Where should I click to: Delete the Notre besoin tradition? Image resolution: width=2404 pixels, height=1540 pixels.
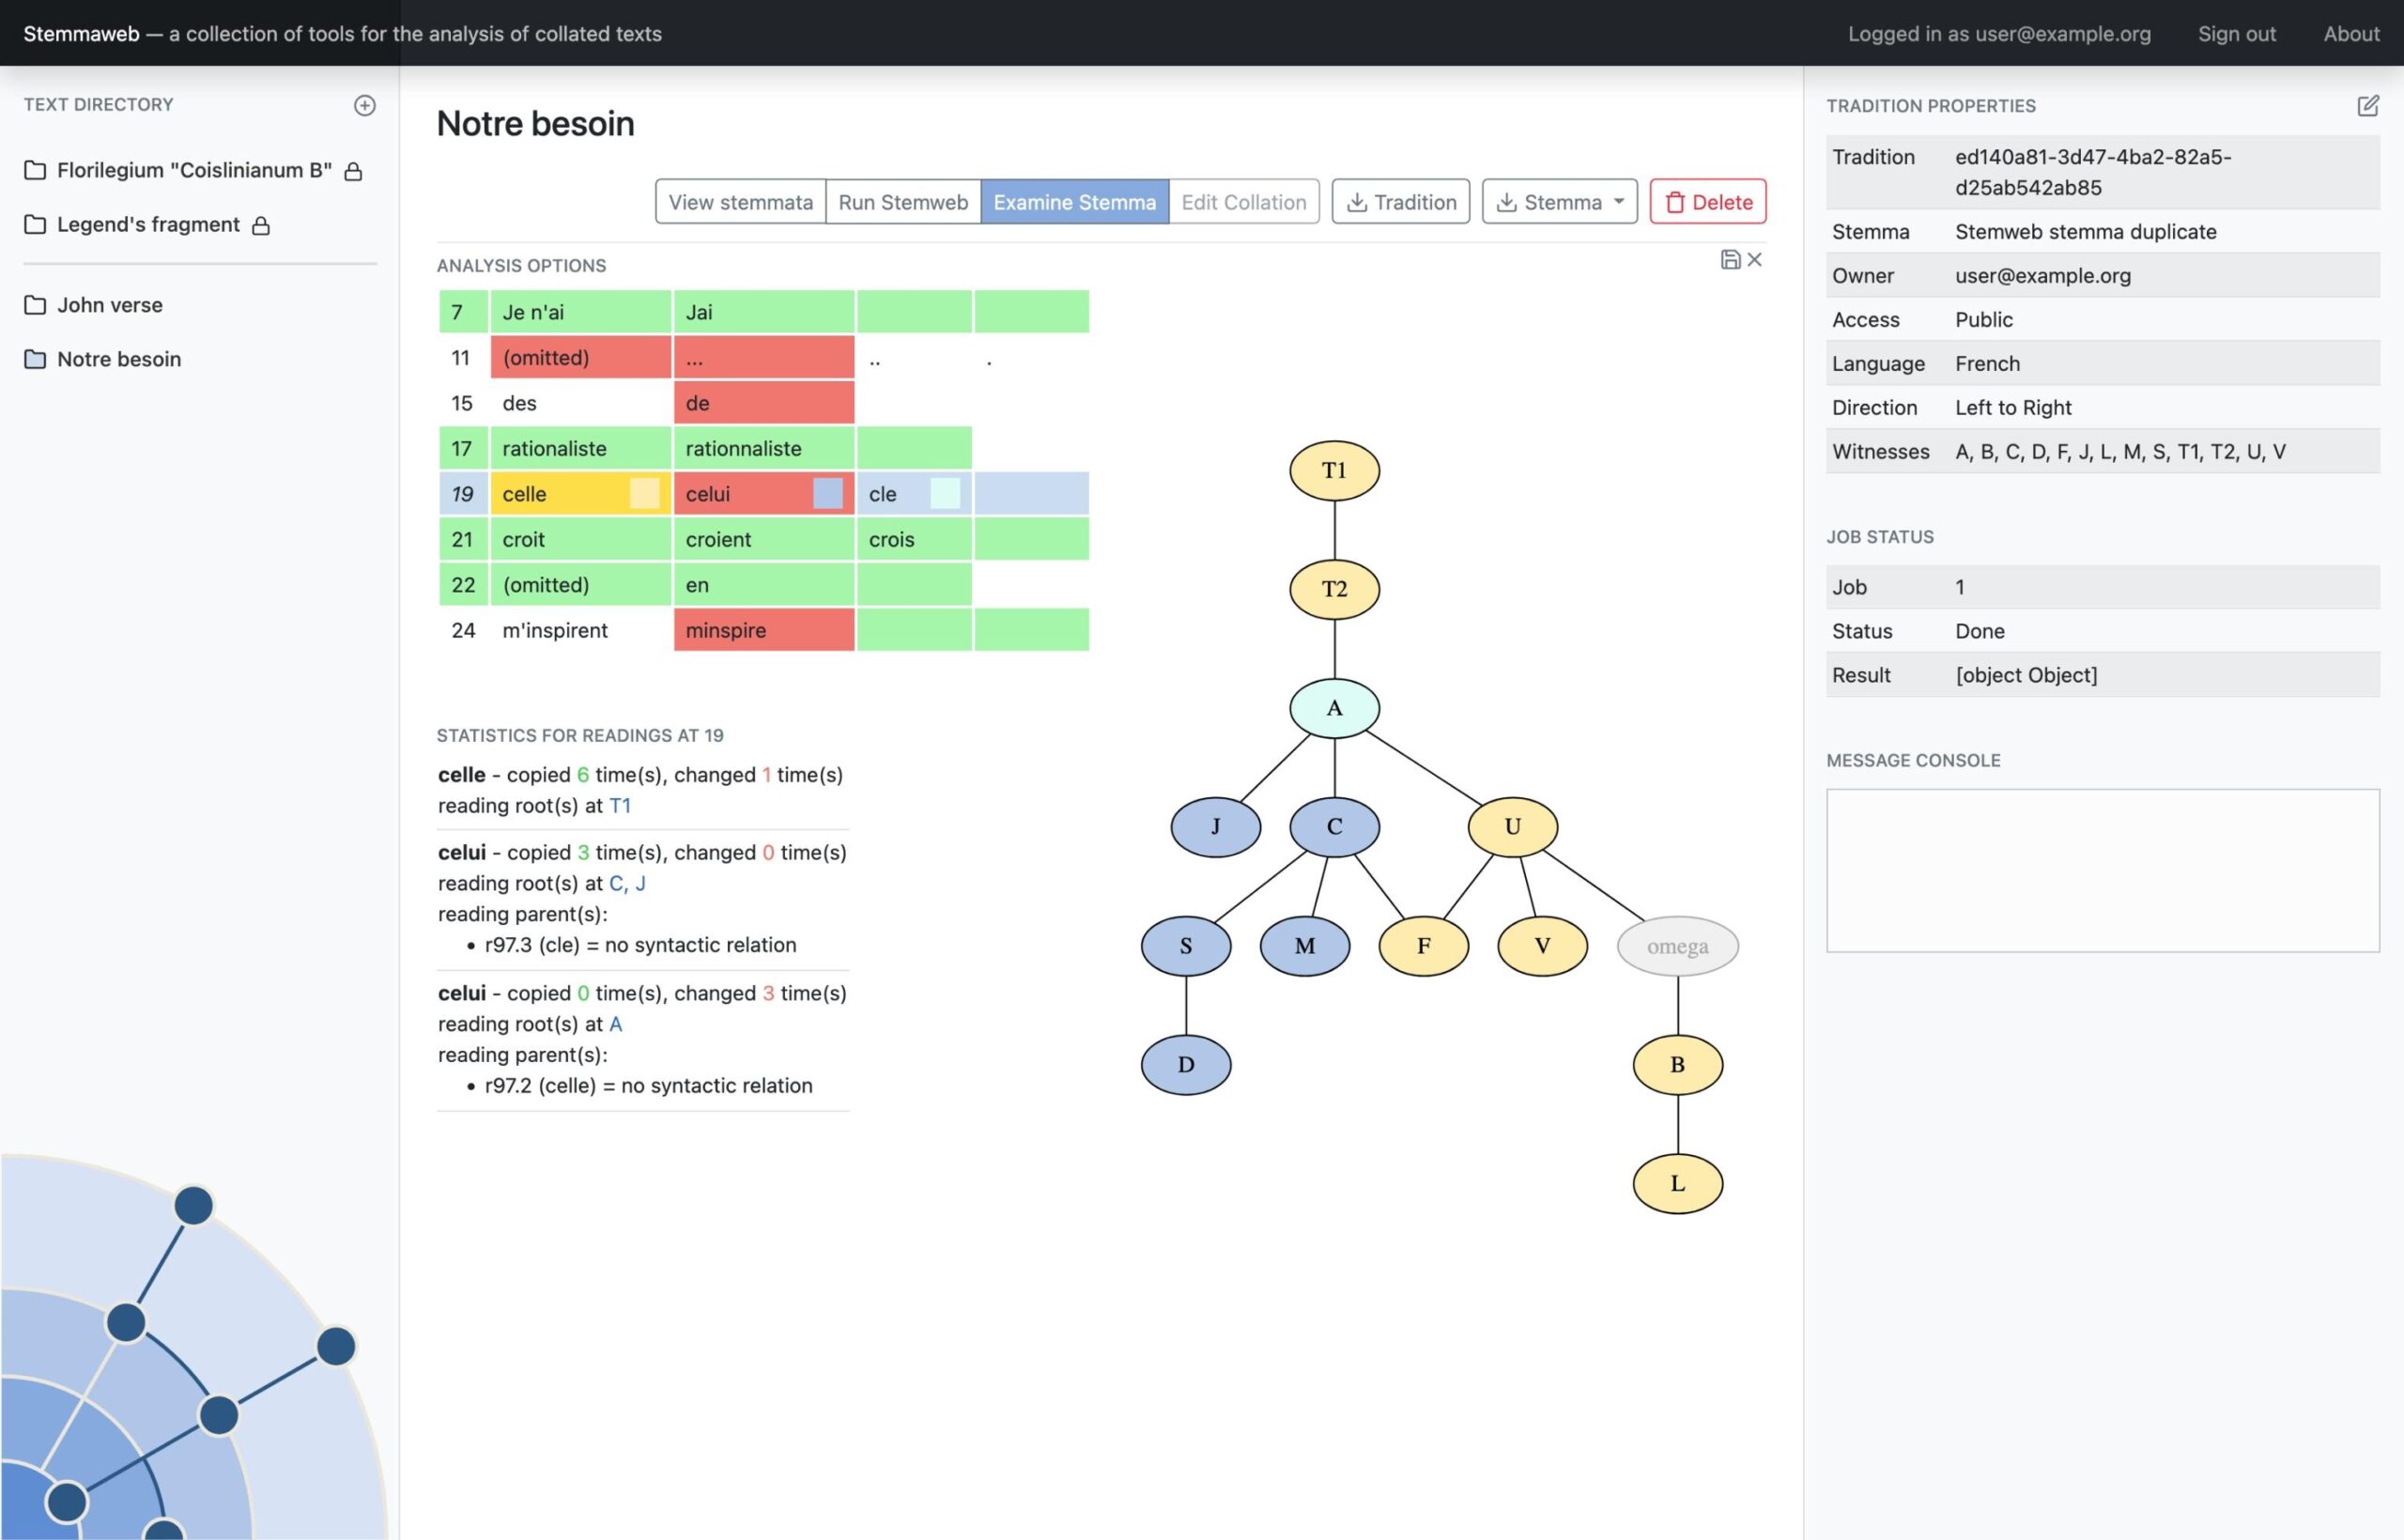[x=1707, y=202]
